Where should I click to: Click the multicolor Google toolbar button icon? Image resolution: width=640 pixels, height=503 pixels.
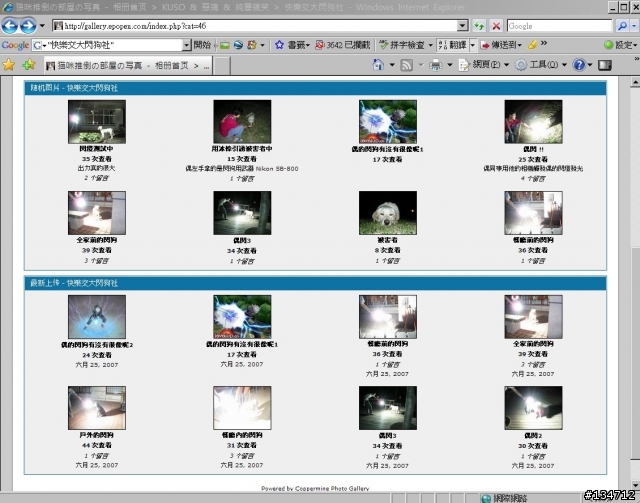click(x=252, y=45)
